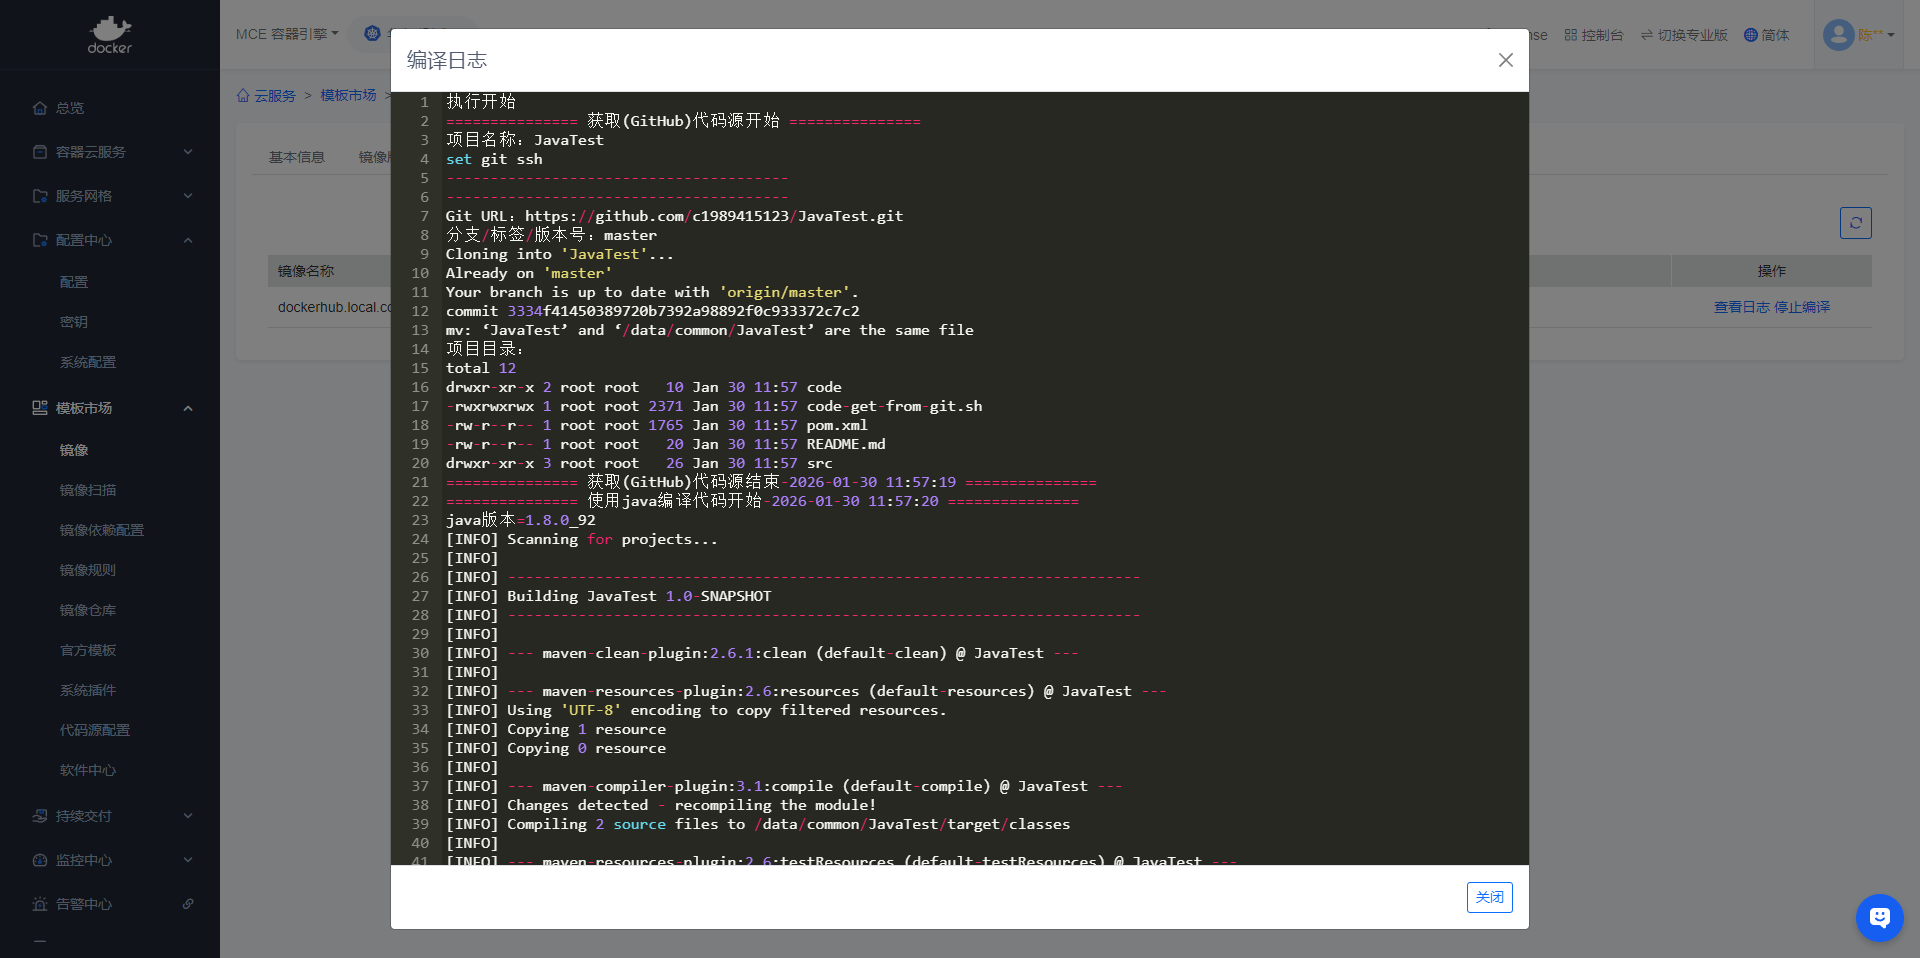
Task: Click the user avatar icon
Action: tap(1838, 35)
